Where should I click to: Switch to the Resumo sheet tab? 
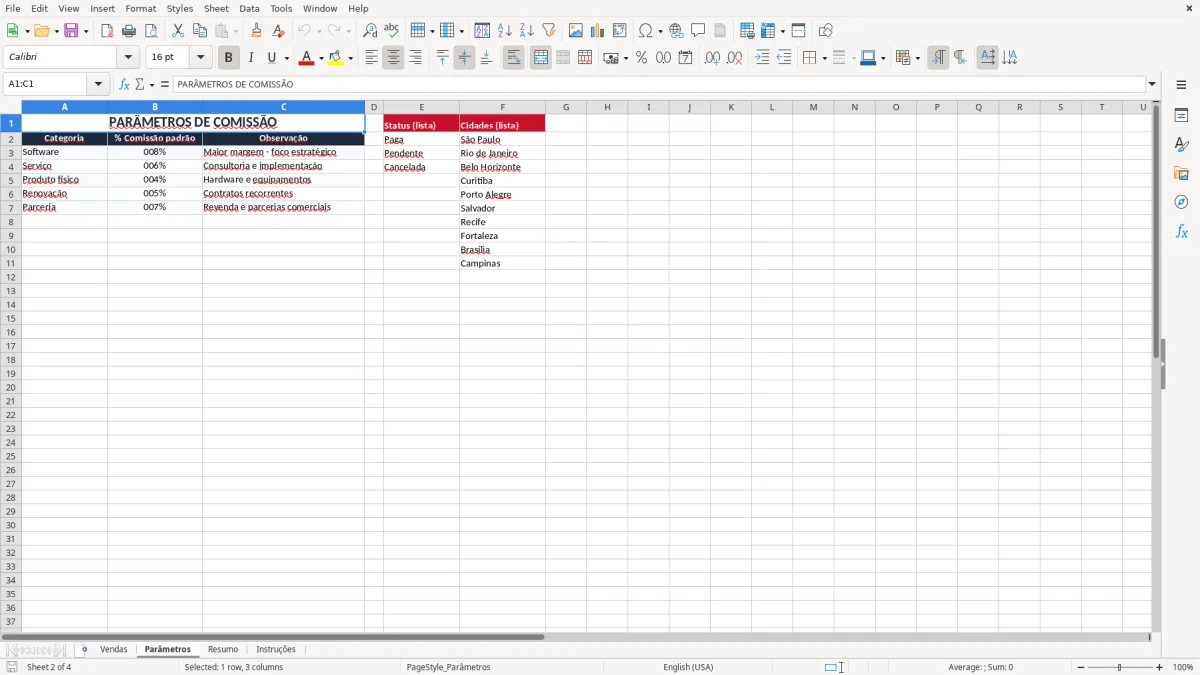coord(223,650)
